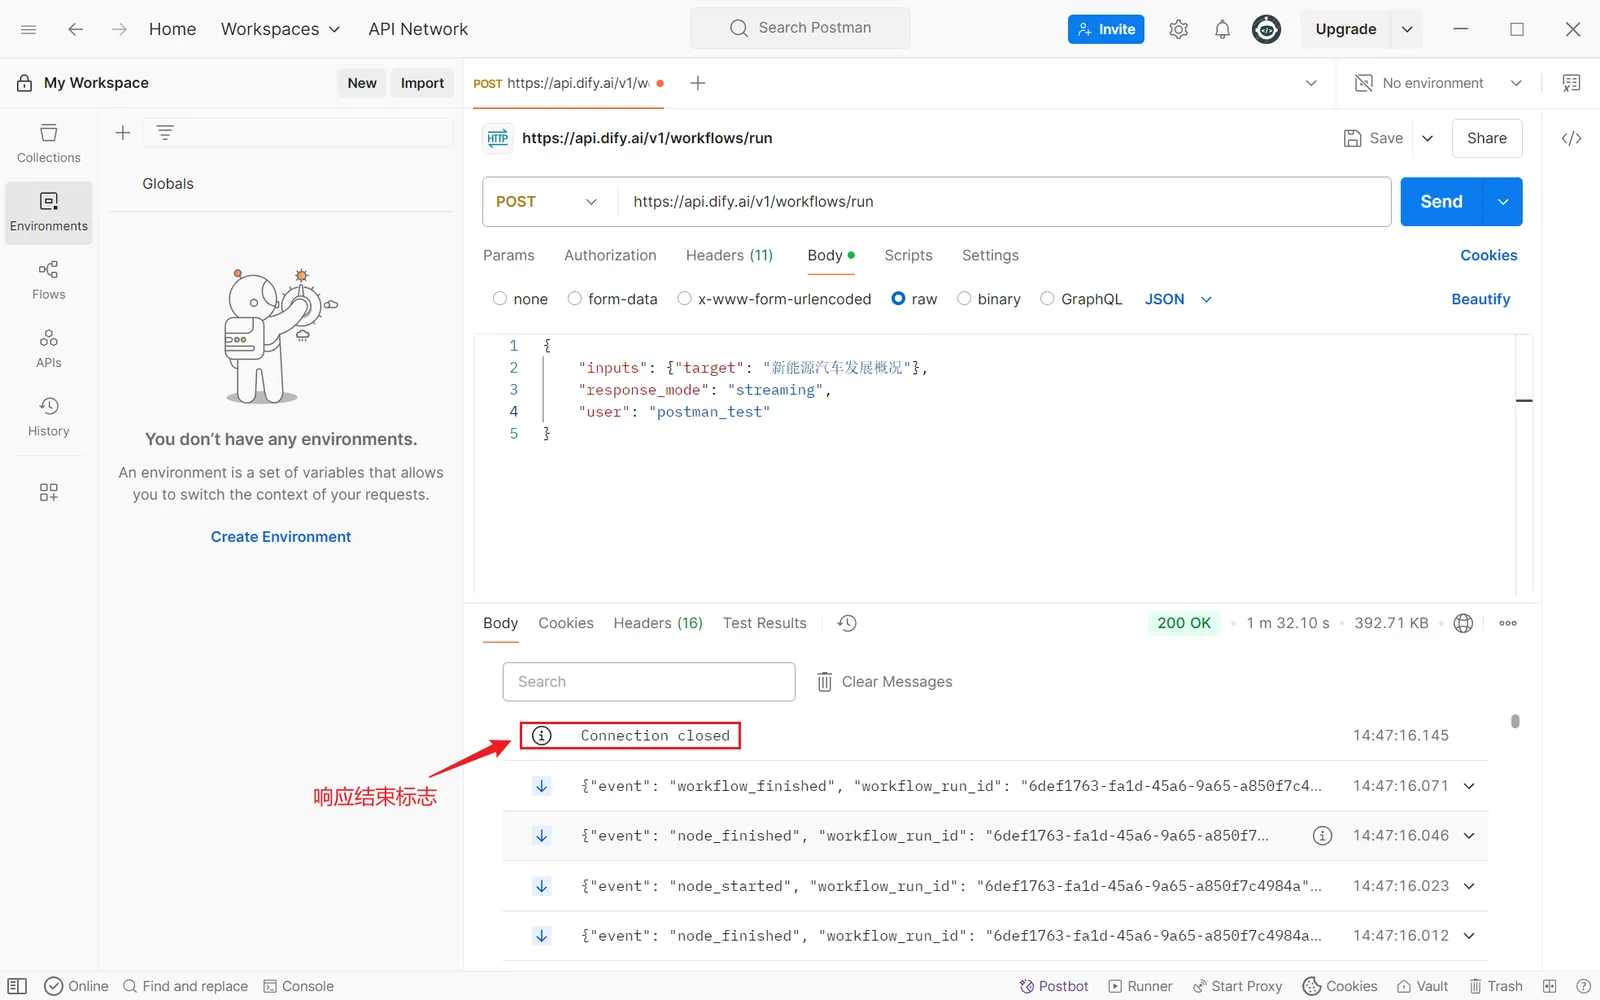Open Runner in the status bar
This screenshot has height=1000, width=1600.
click(1140, 986)
